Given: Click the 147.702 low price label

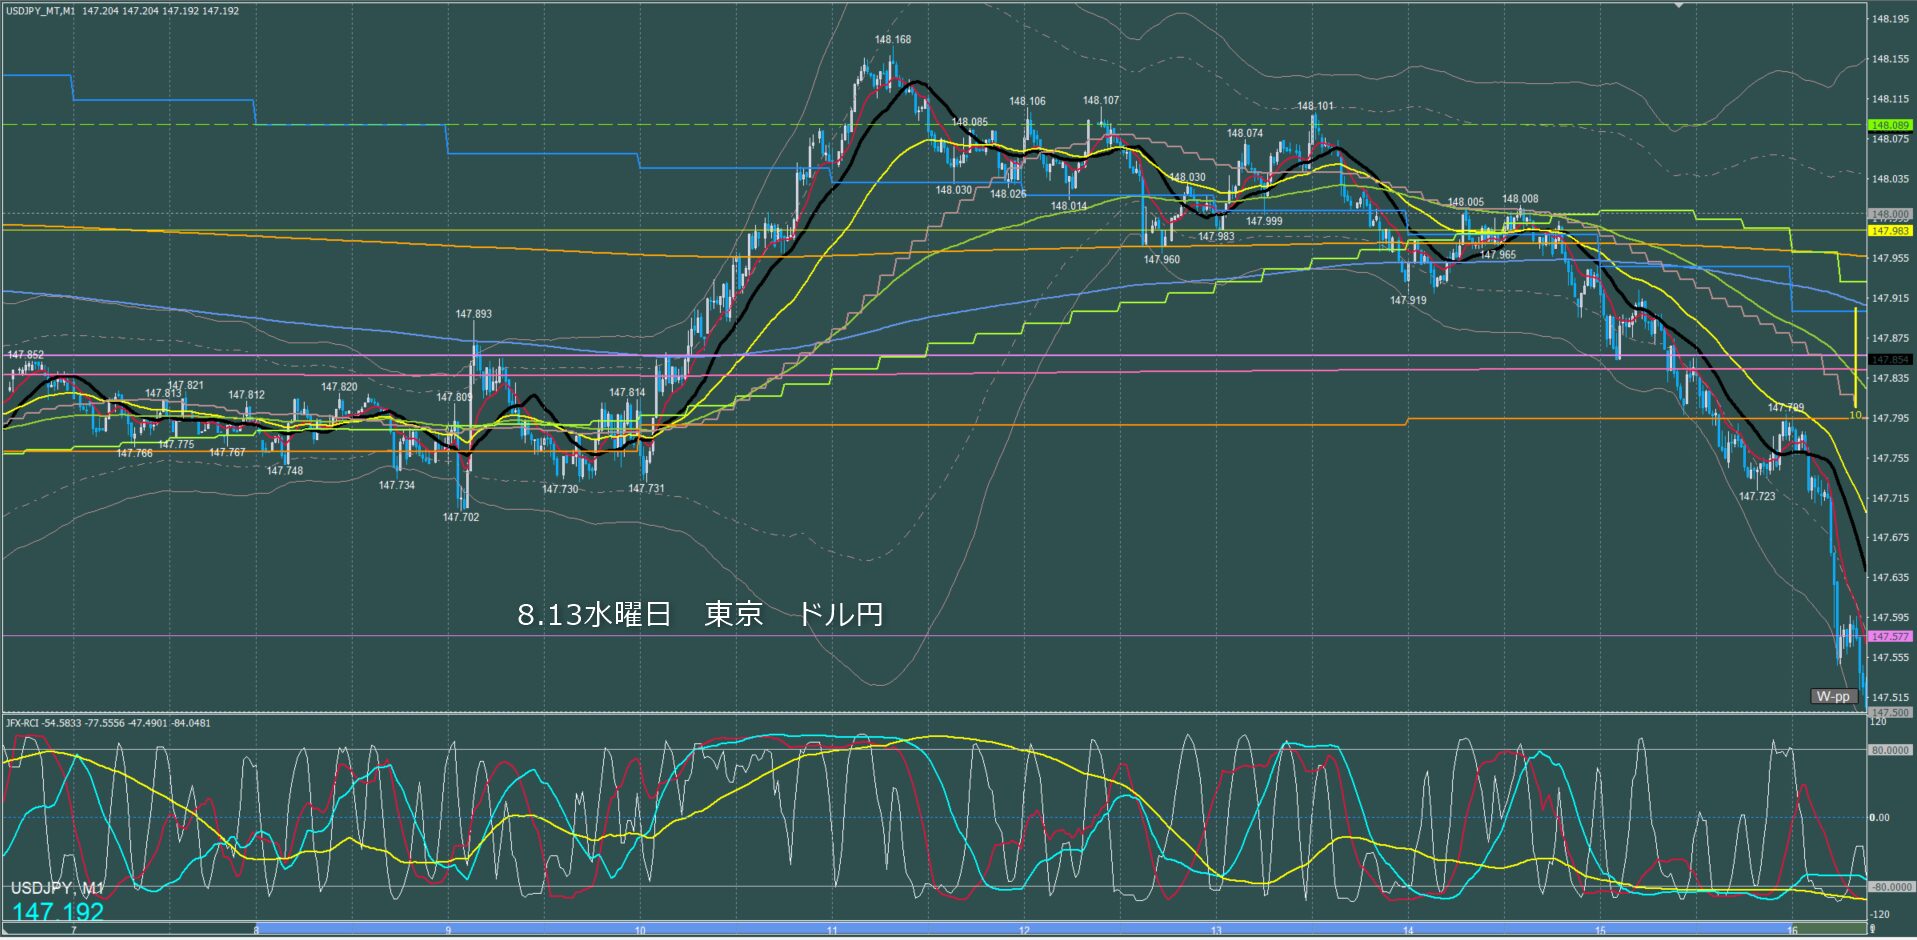Looking at the screenshot, I should tap(461, 517).
